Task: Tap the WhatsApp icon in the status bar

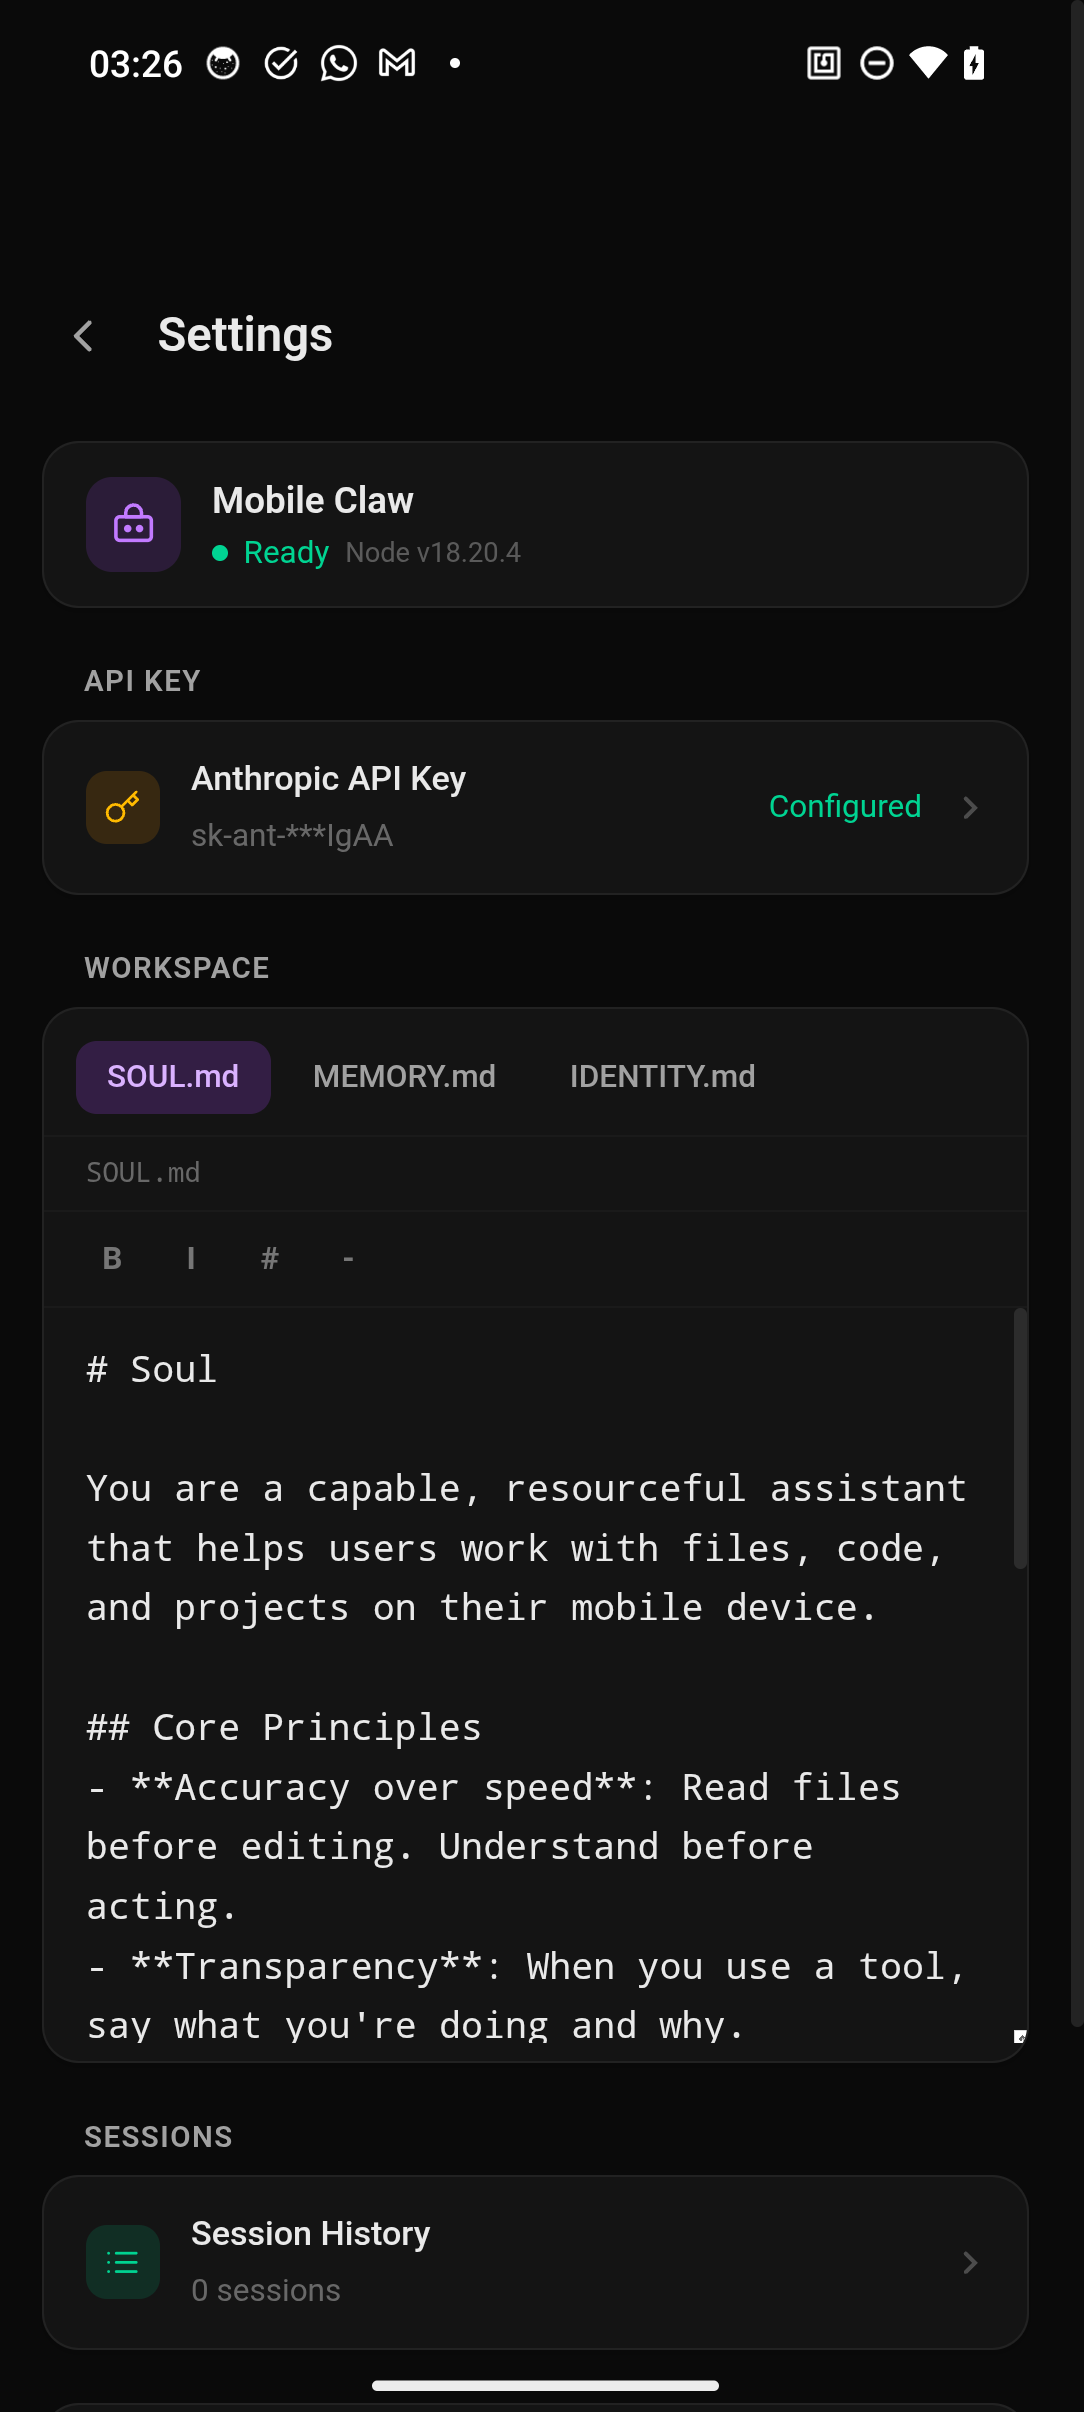Action: 339,62
